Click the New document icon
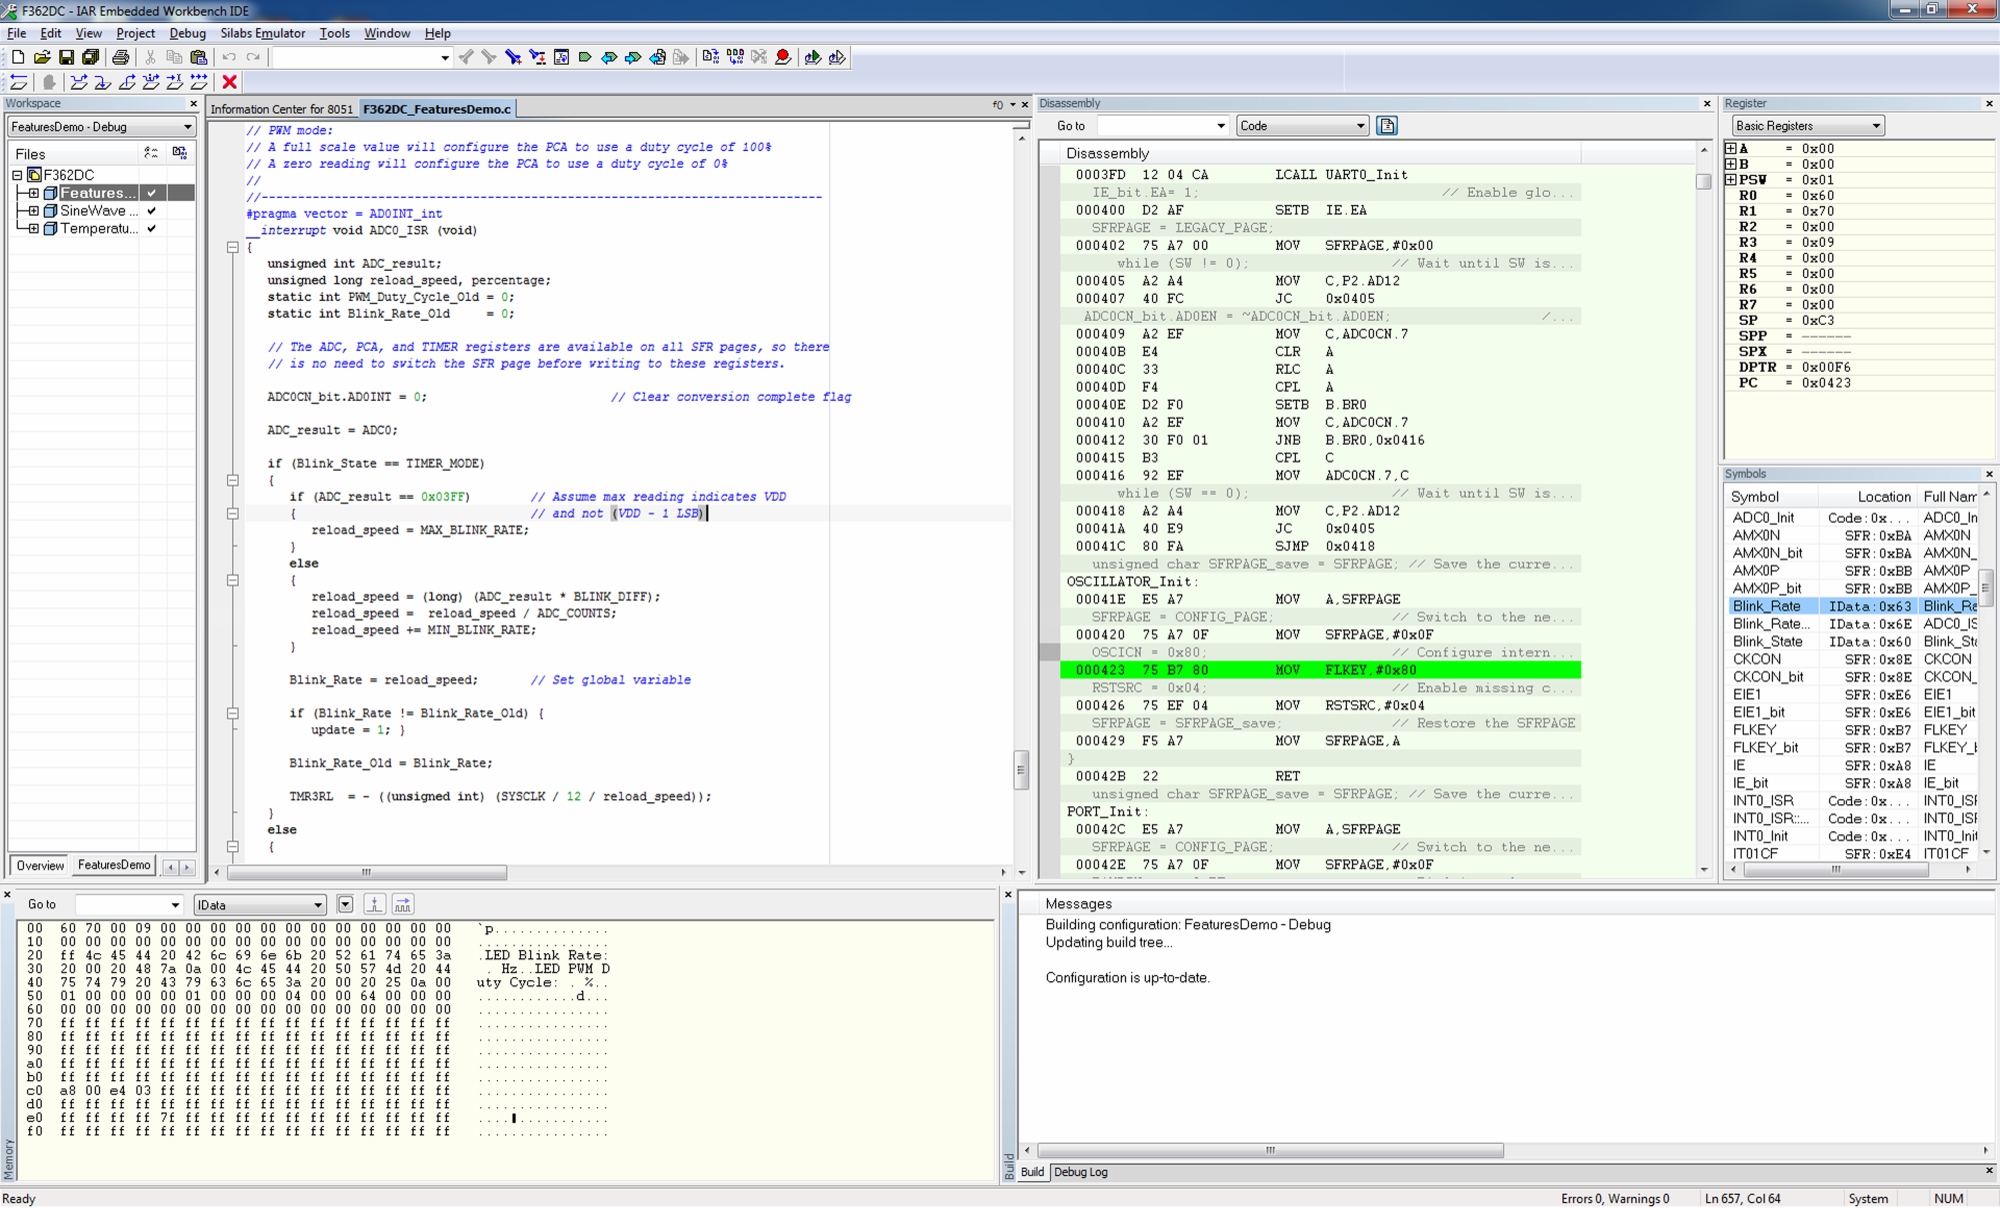2000x1208 pixels. (x=17, y=57)
